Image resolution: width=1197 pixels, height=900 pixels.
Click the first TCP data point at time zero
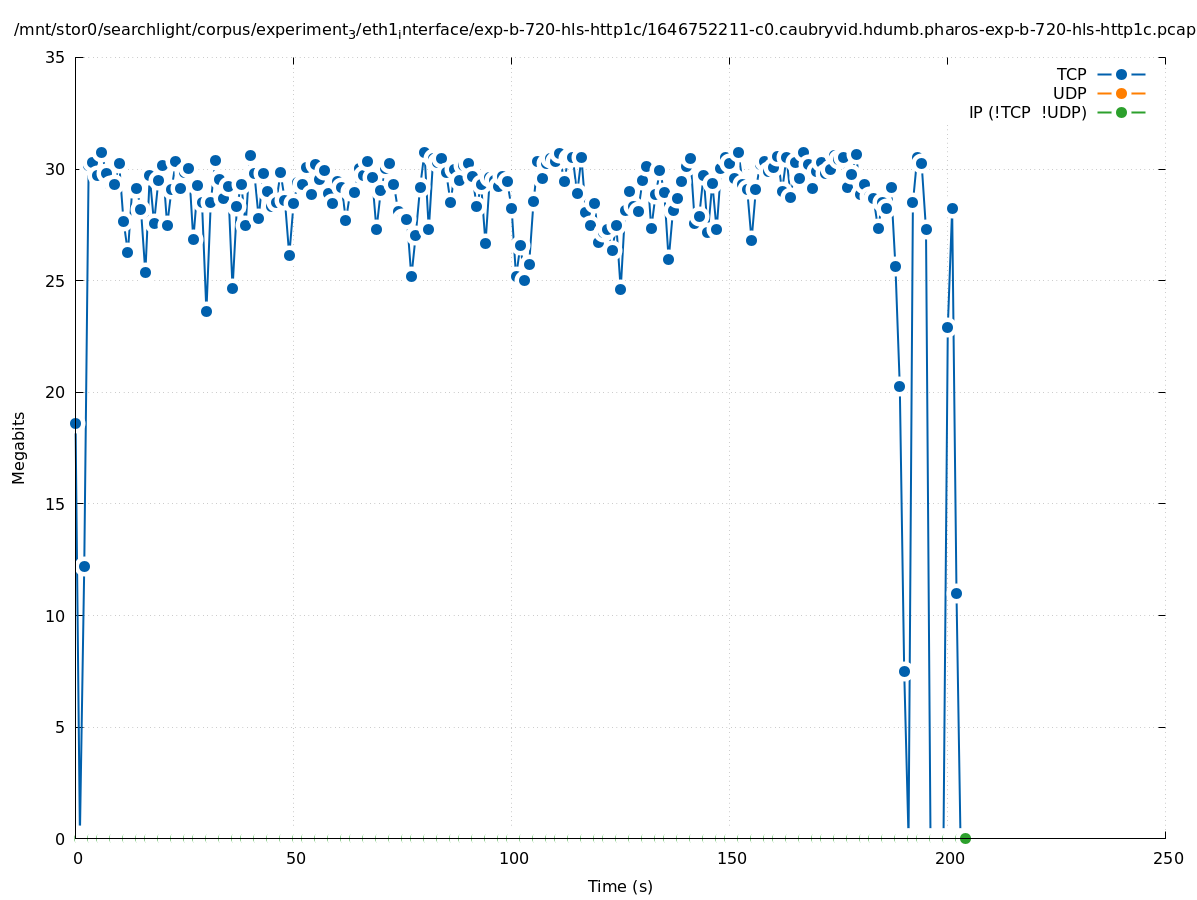click(75, 423)
